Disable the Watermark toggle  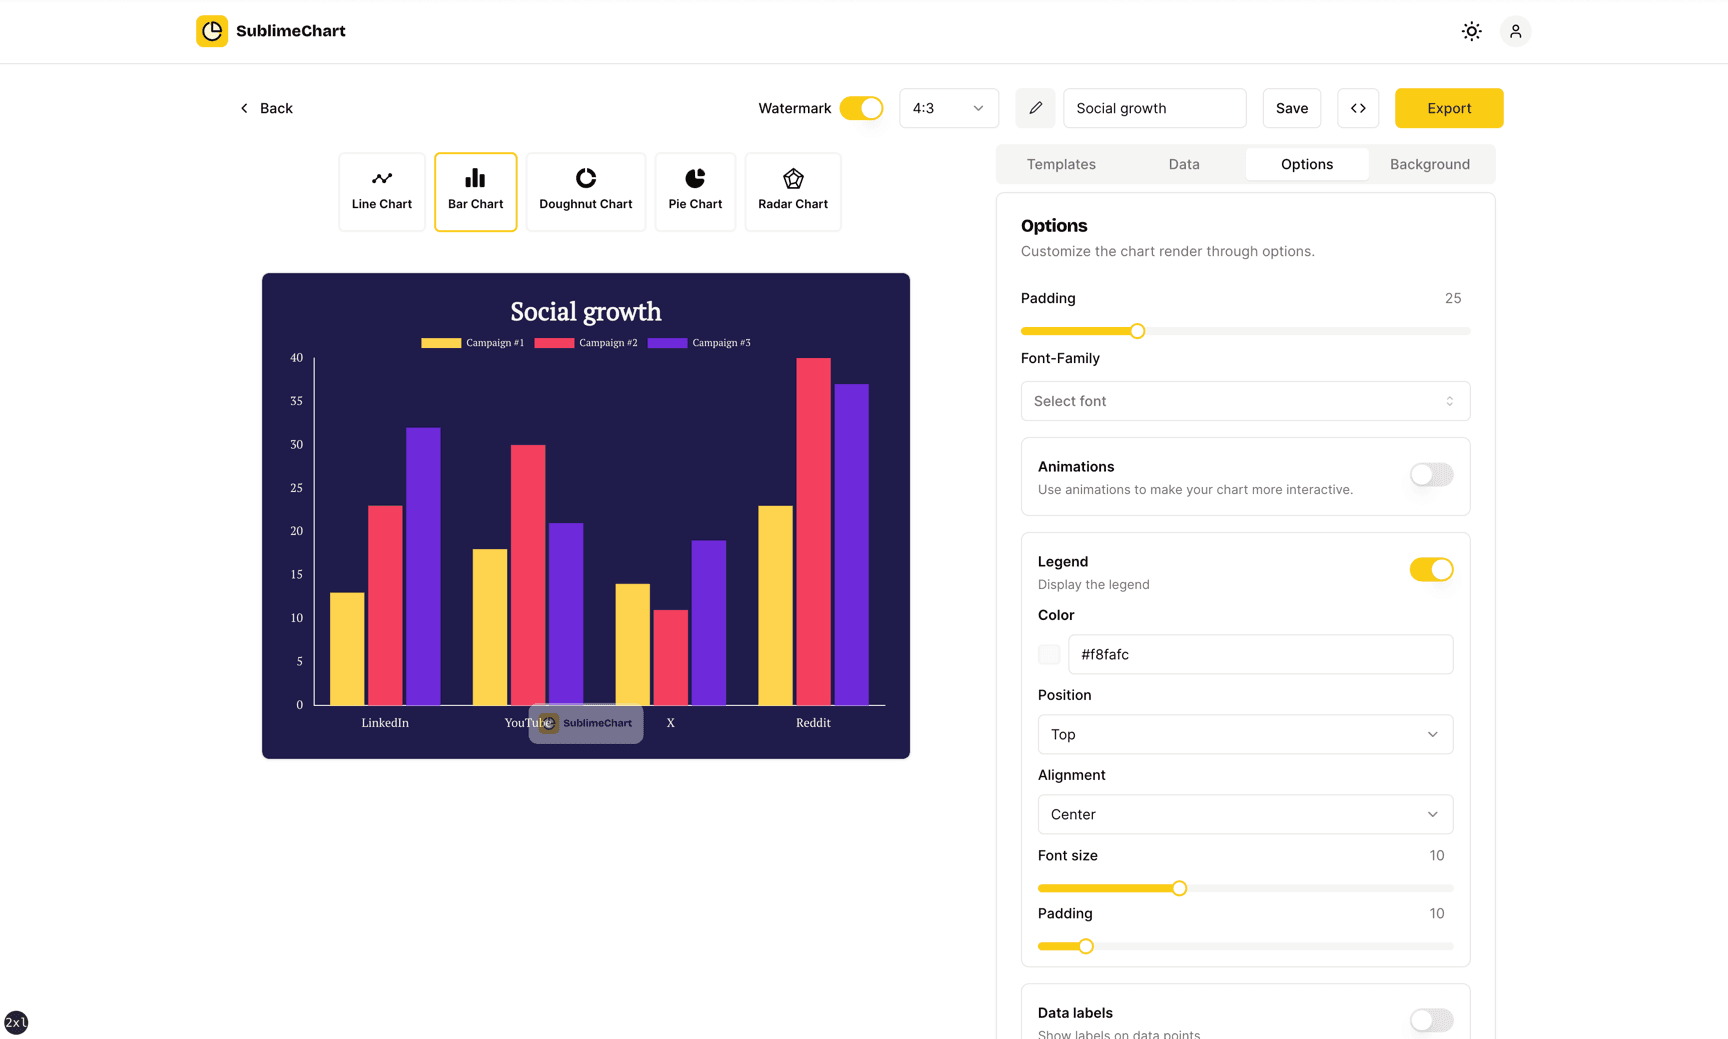(x=861, y=108)
